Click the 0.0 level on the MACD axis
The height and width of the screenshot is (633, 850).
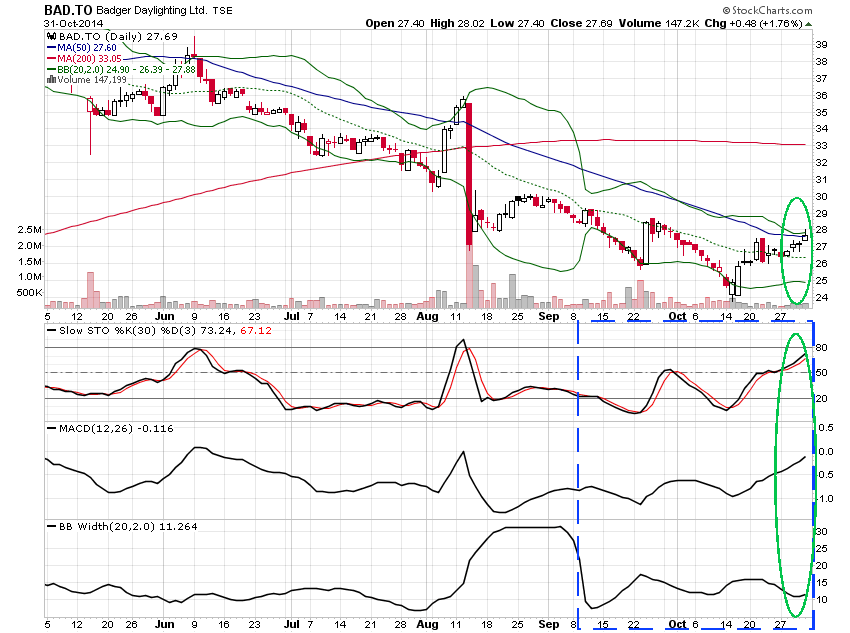click(x=826, y=451)
